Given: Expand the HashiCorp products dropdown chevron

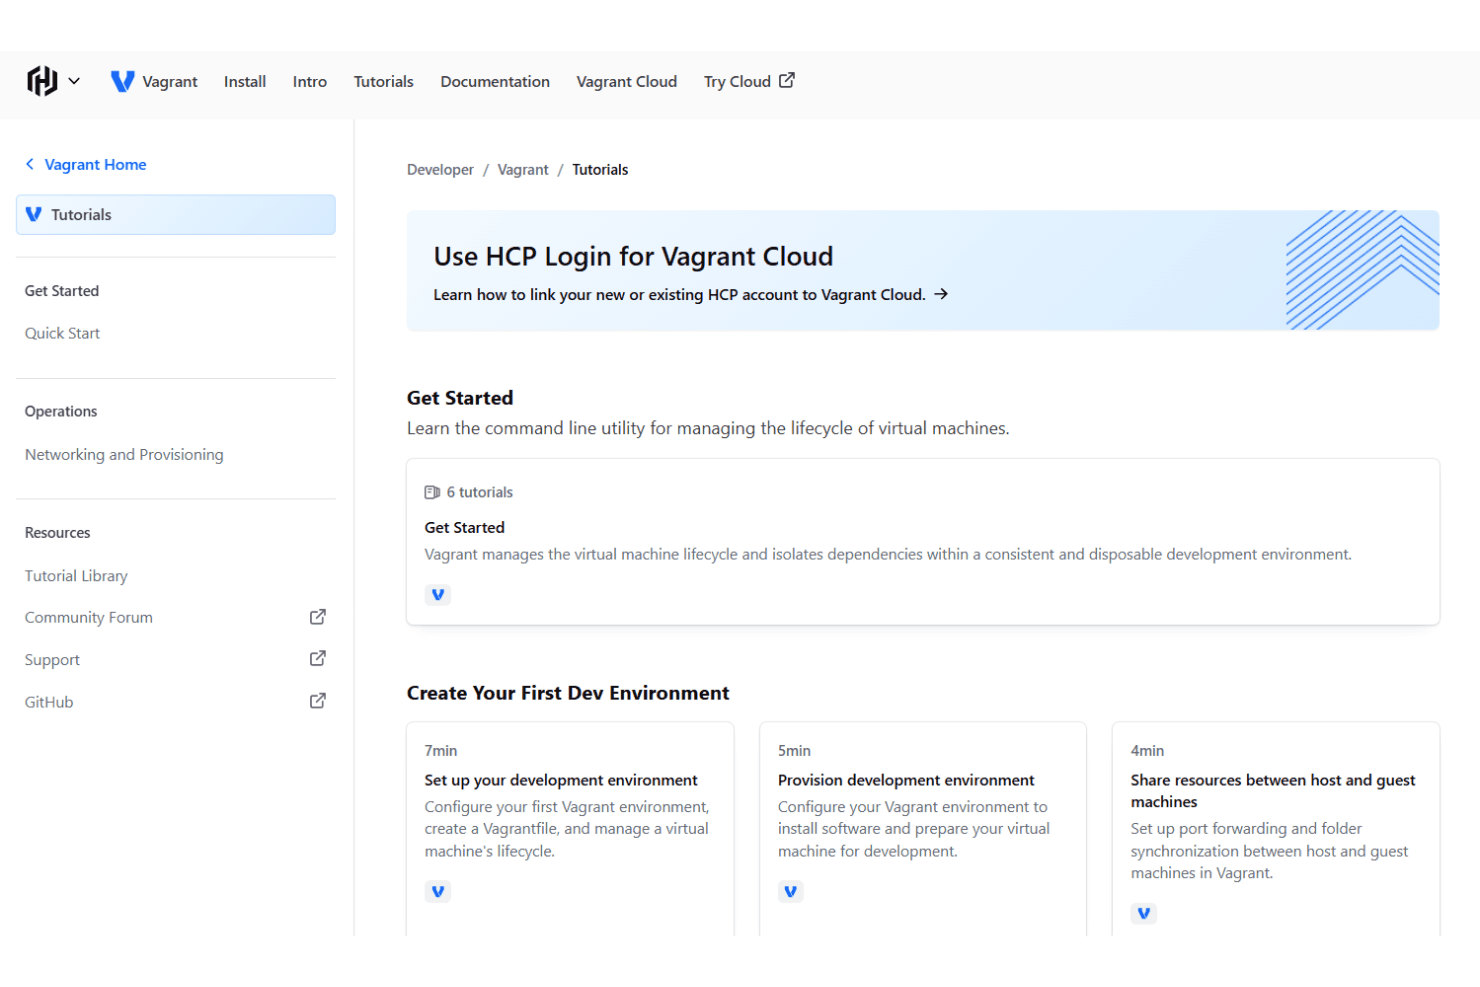Looking at the screenshot, I should tap(74, 81).
